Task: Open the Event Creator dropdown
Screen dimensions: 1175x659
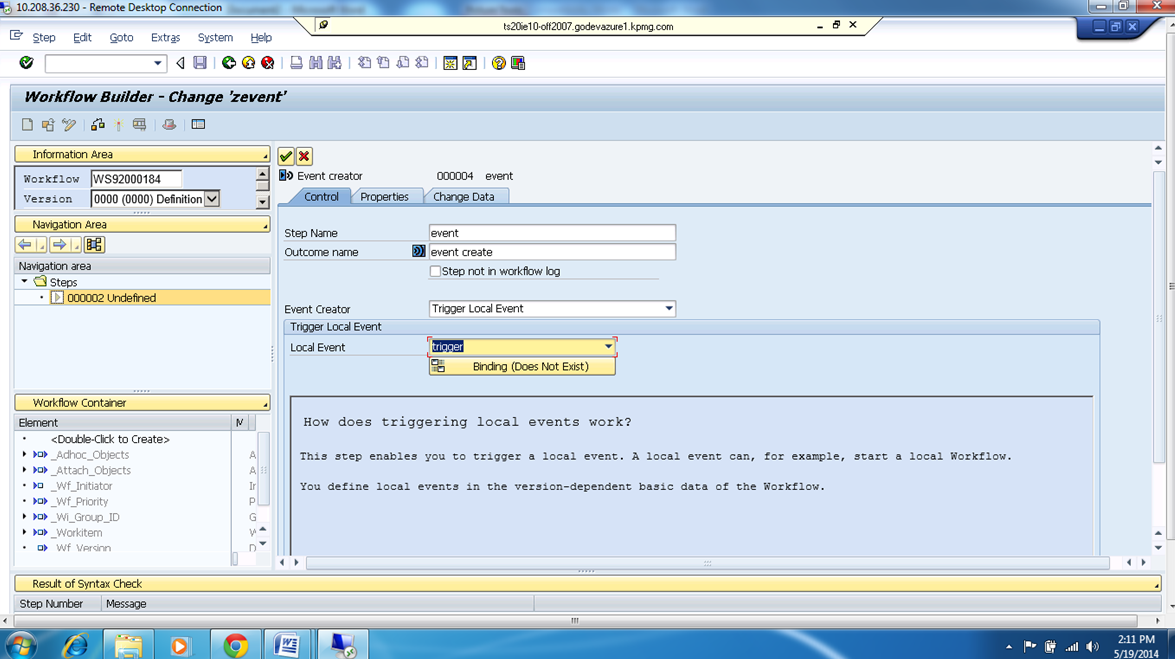Action: click(x=668, y=308)
